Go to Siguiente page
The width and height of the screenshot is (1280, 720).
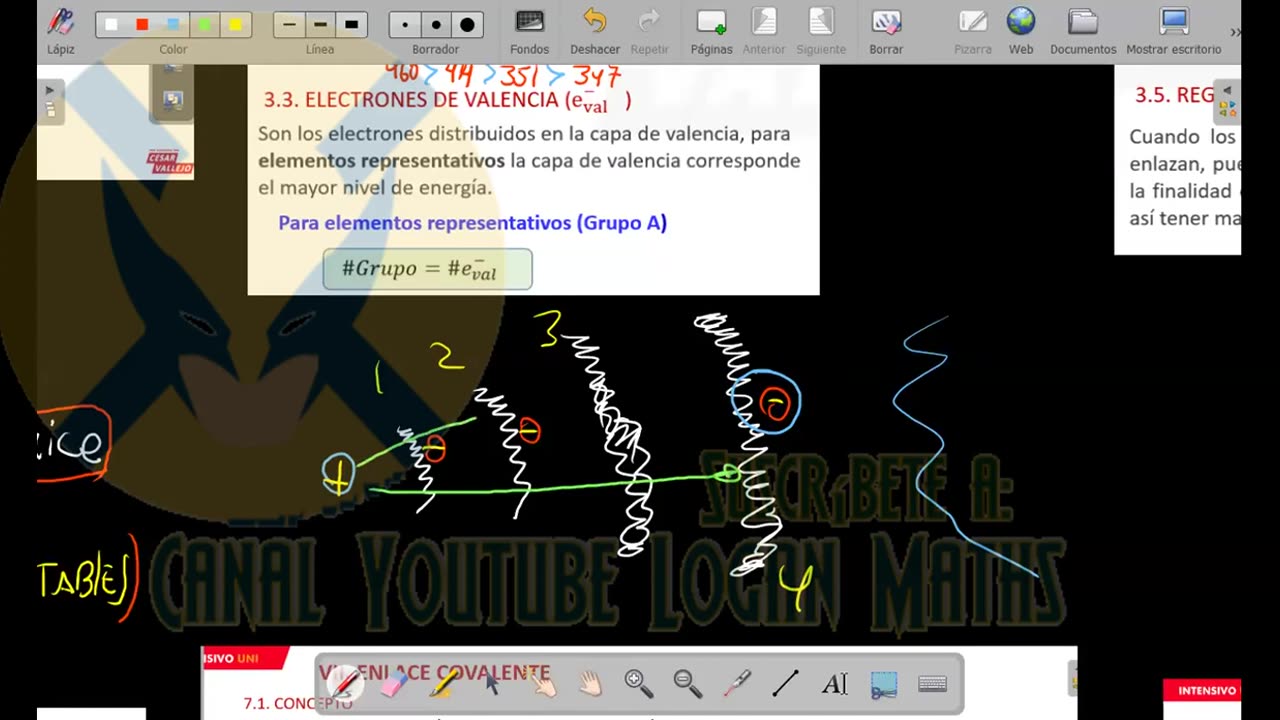pyautogui.click(x=821, y=30)
